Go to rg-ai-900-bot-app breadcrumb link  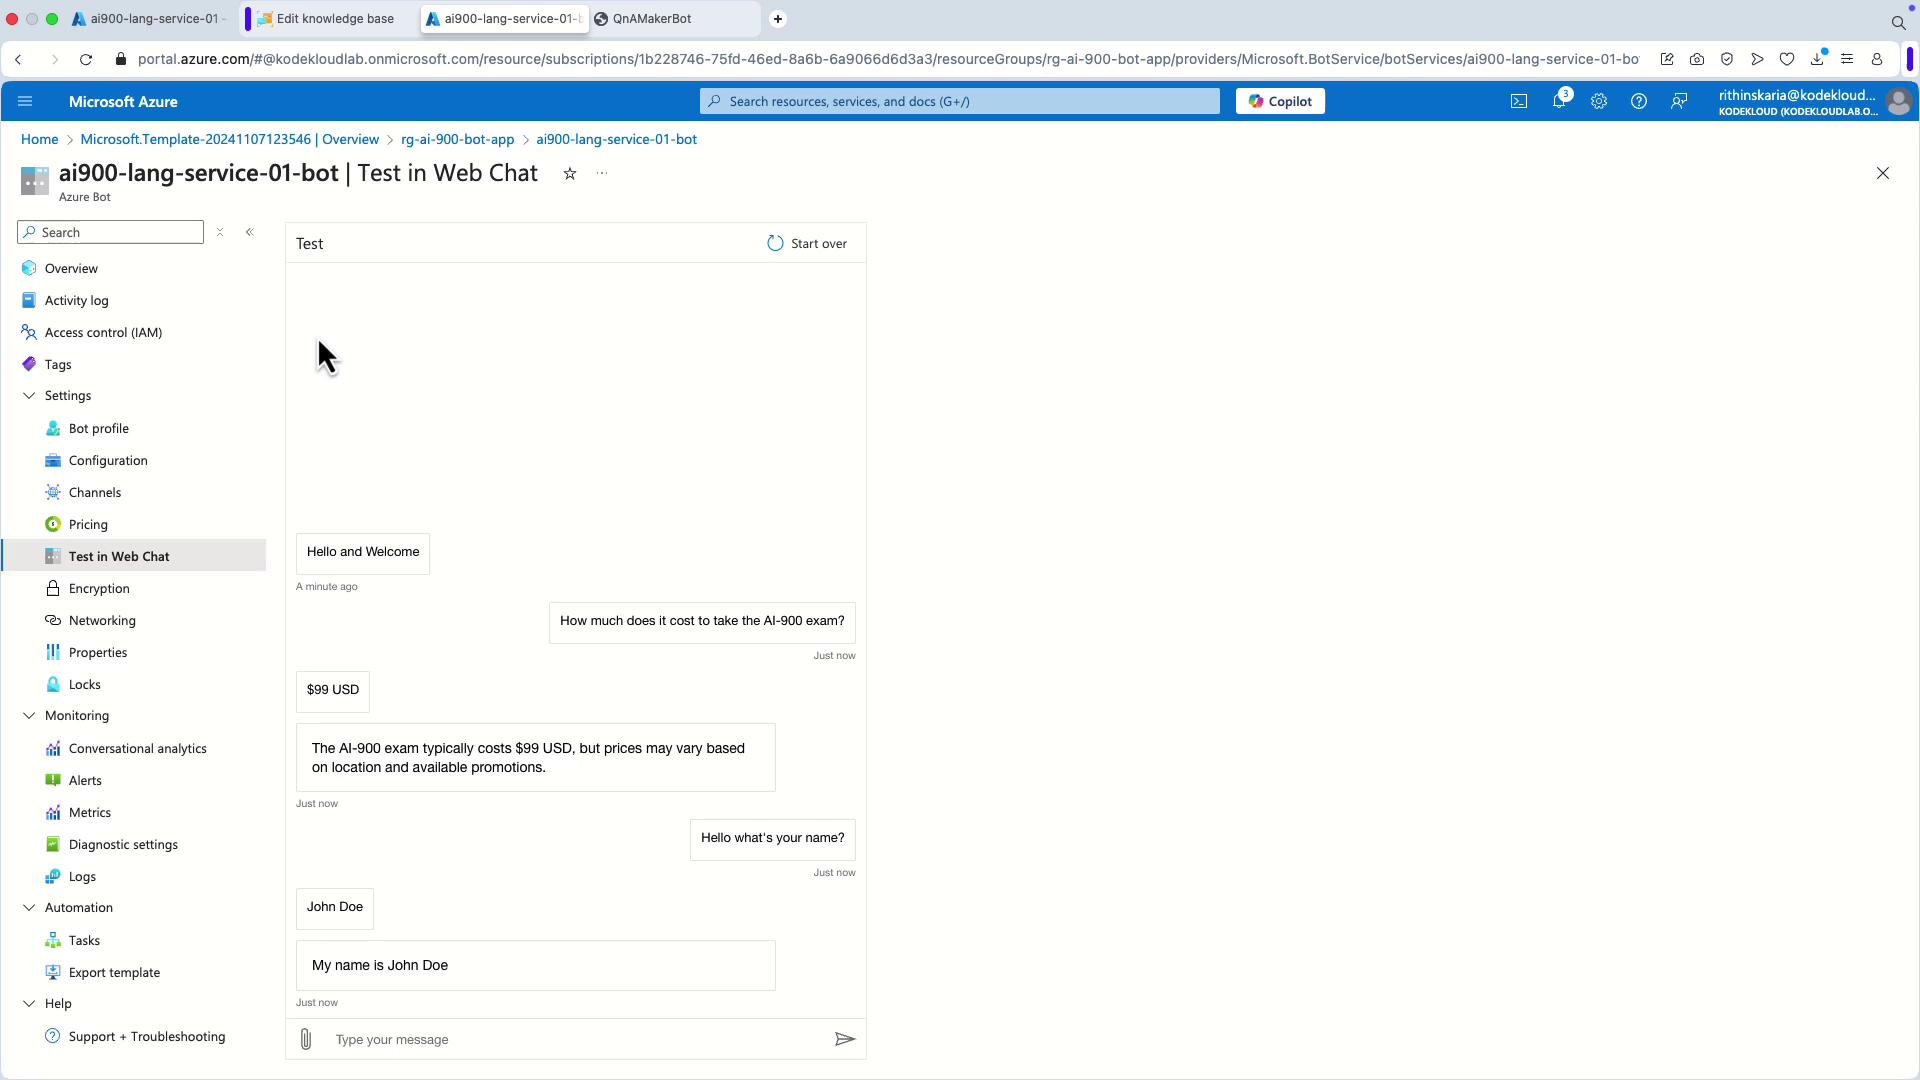pyautogui.click(x=457, y=140)
